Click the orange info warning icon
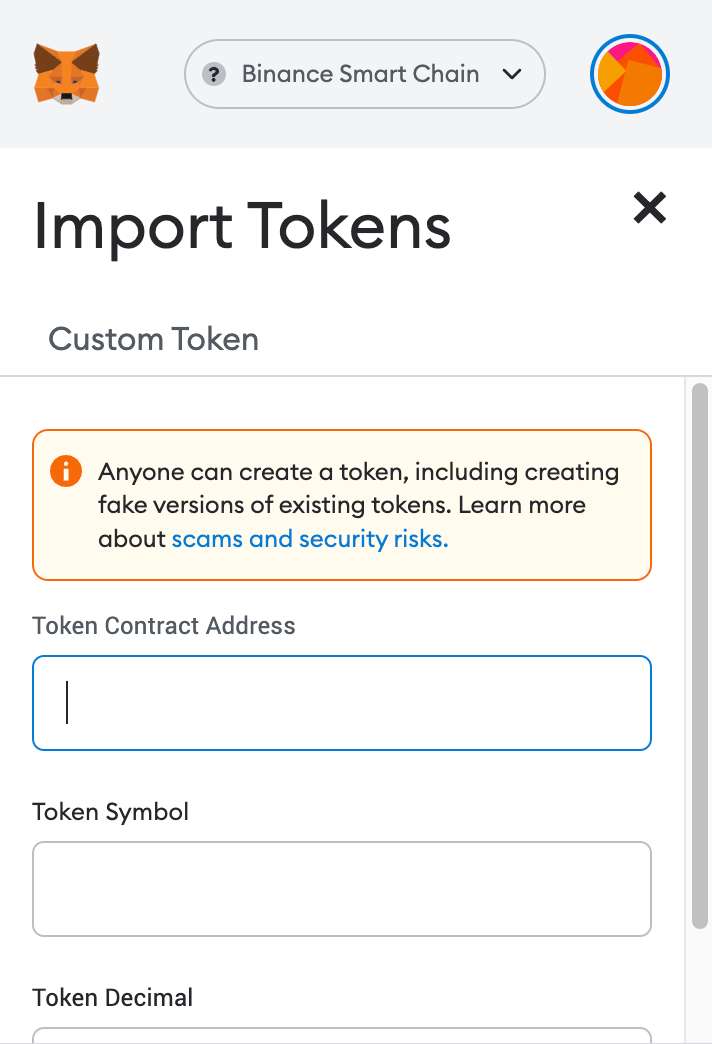Image resolution: width=712 pixels, height=1044 pixels. (65, 471)
